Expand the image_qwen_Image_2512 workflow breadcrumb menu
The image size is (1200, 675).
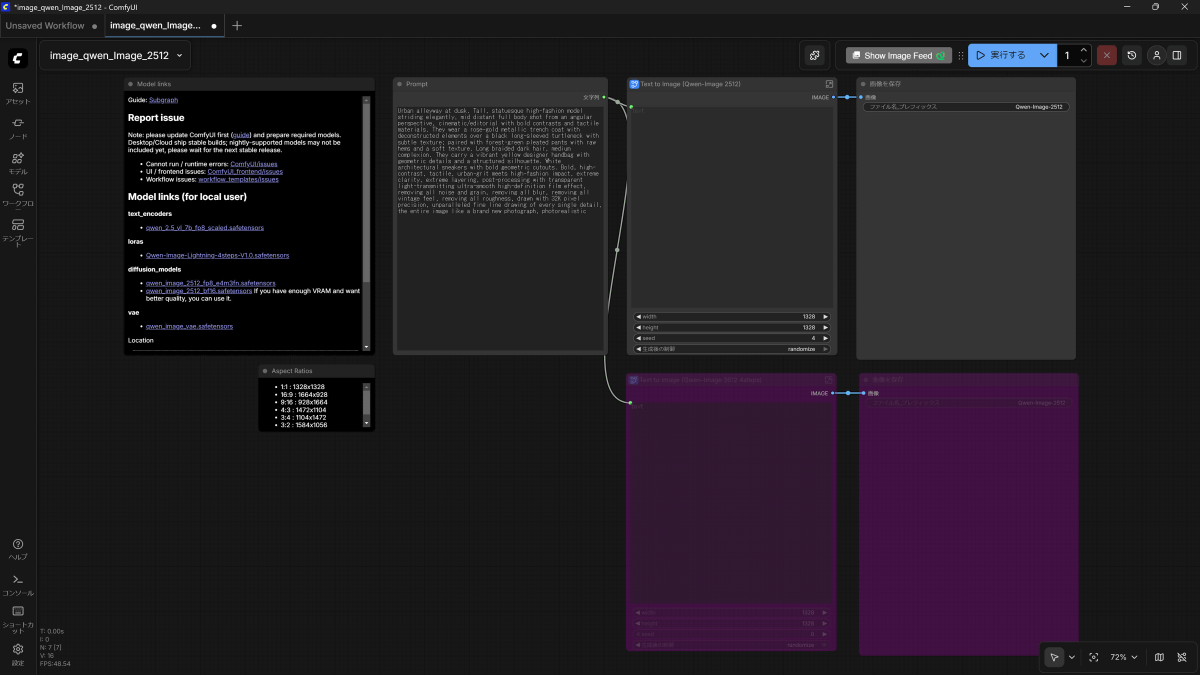[x=180, y=56]
